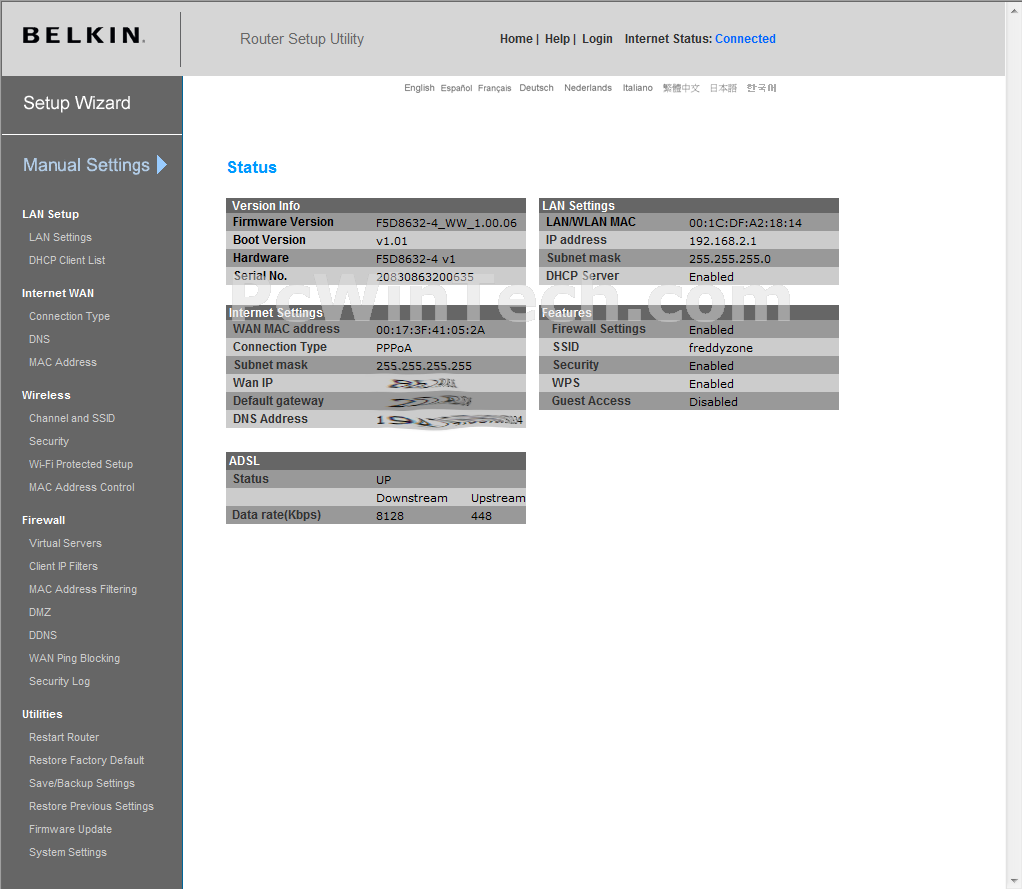This screenshot has height=889, width=1022.
Task: Open the Security Log page
Action: click(59, 681)
